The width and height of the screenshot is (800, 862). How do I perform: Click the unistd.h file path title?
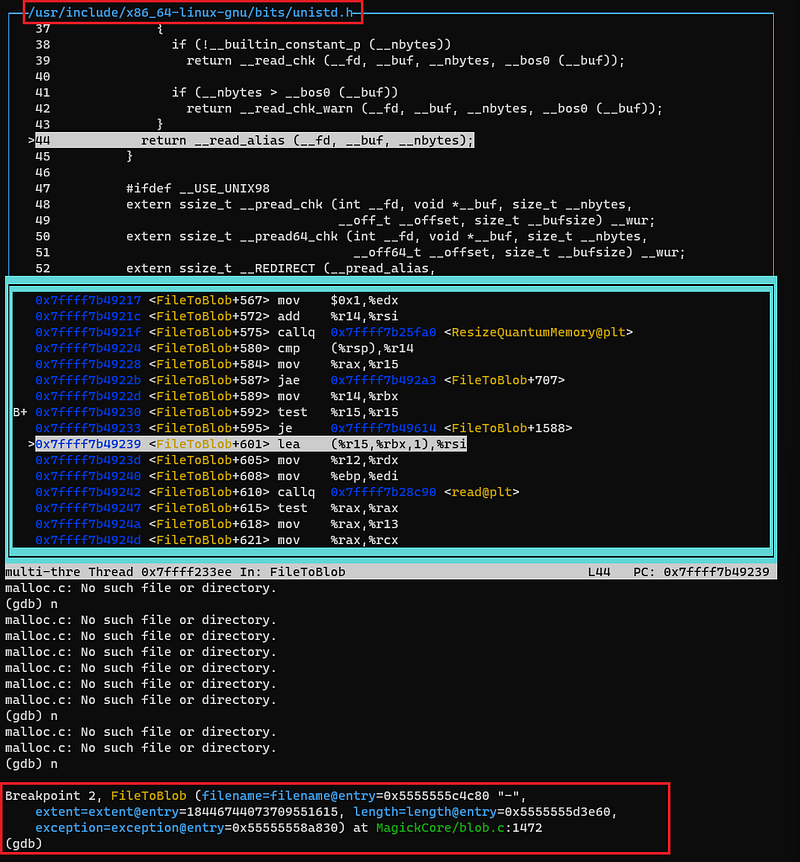coord(193,12)
